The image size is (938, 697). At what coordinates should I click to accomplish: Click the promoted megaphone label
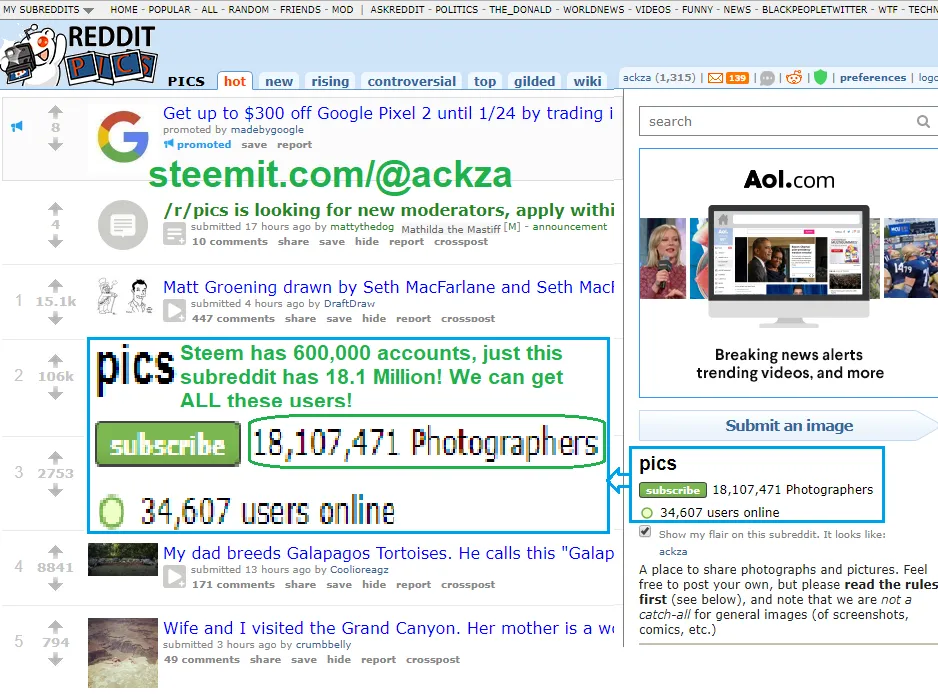[x=197, y=144]
